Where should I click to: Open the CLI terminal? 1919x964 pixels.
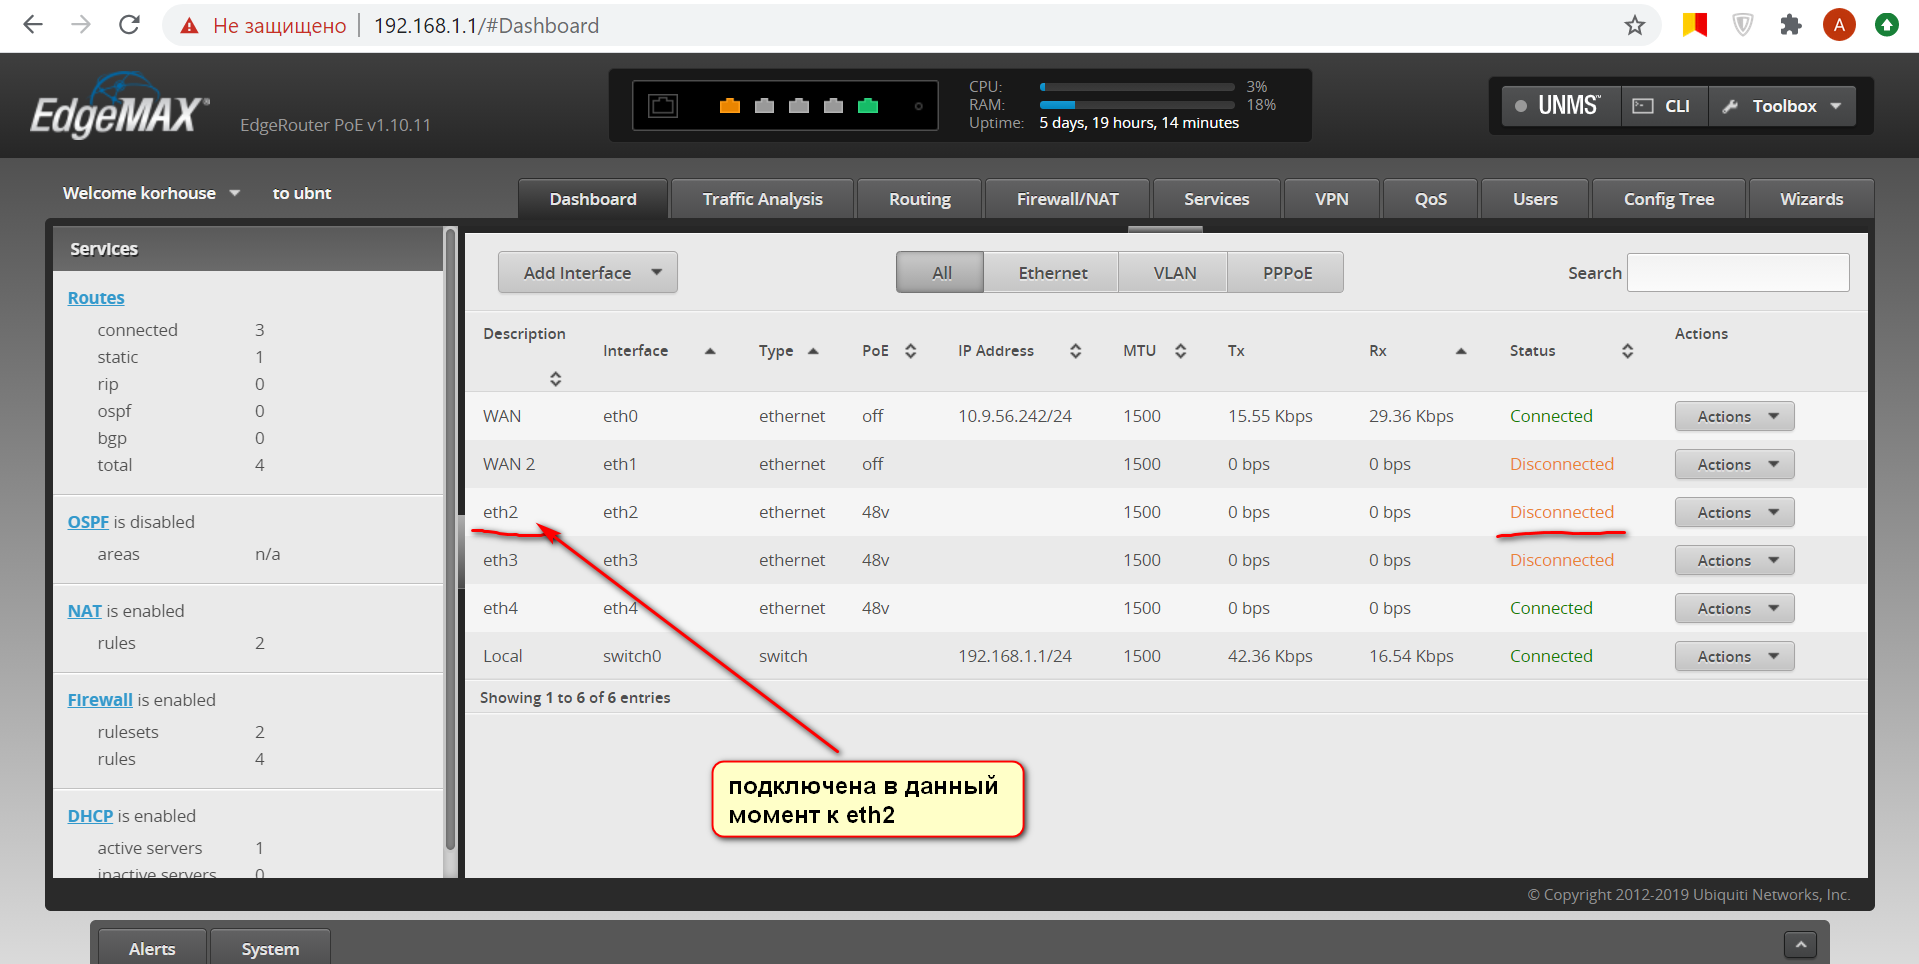click(1664, 106)
